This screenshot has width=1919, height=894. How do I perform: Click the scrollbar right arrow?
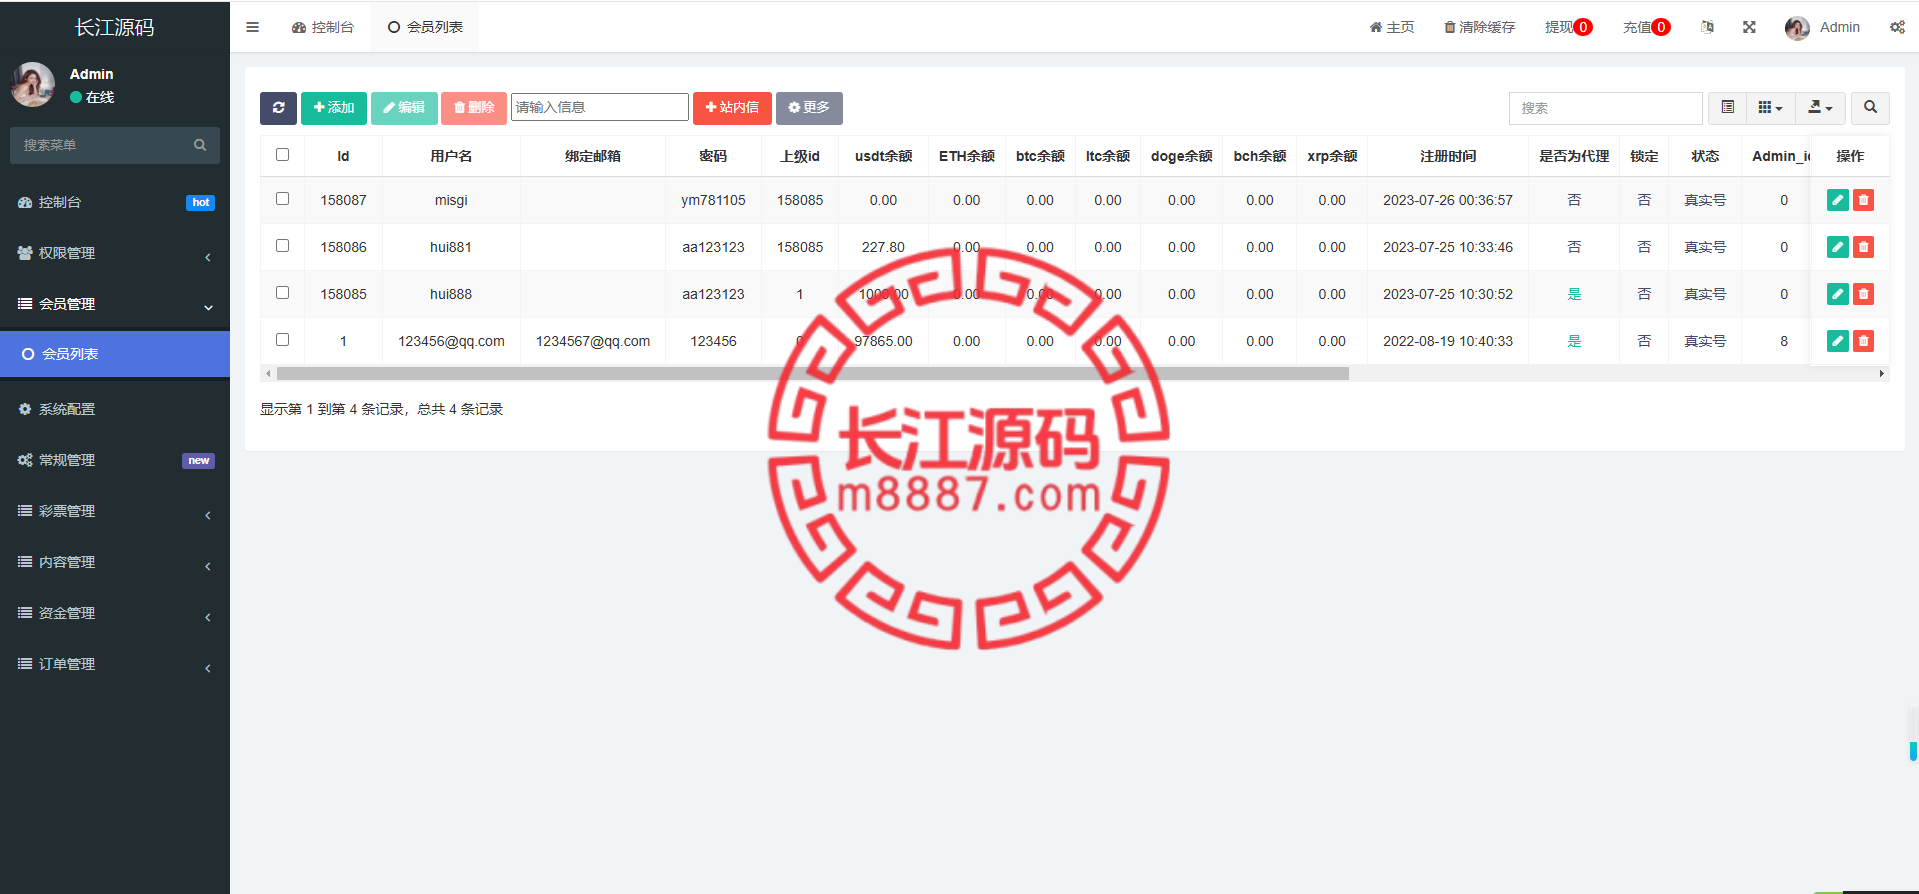(x=1882, y=373)
